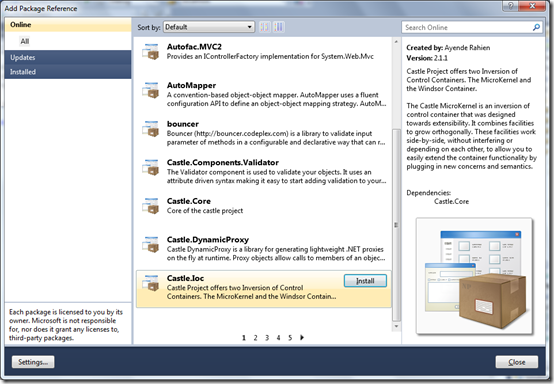The height and width of the screenshot is (384, 554).
Task: Select the Autofac.MVC2 package title
Action: tap(194, 47)
